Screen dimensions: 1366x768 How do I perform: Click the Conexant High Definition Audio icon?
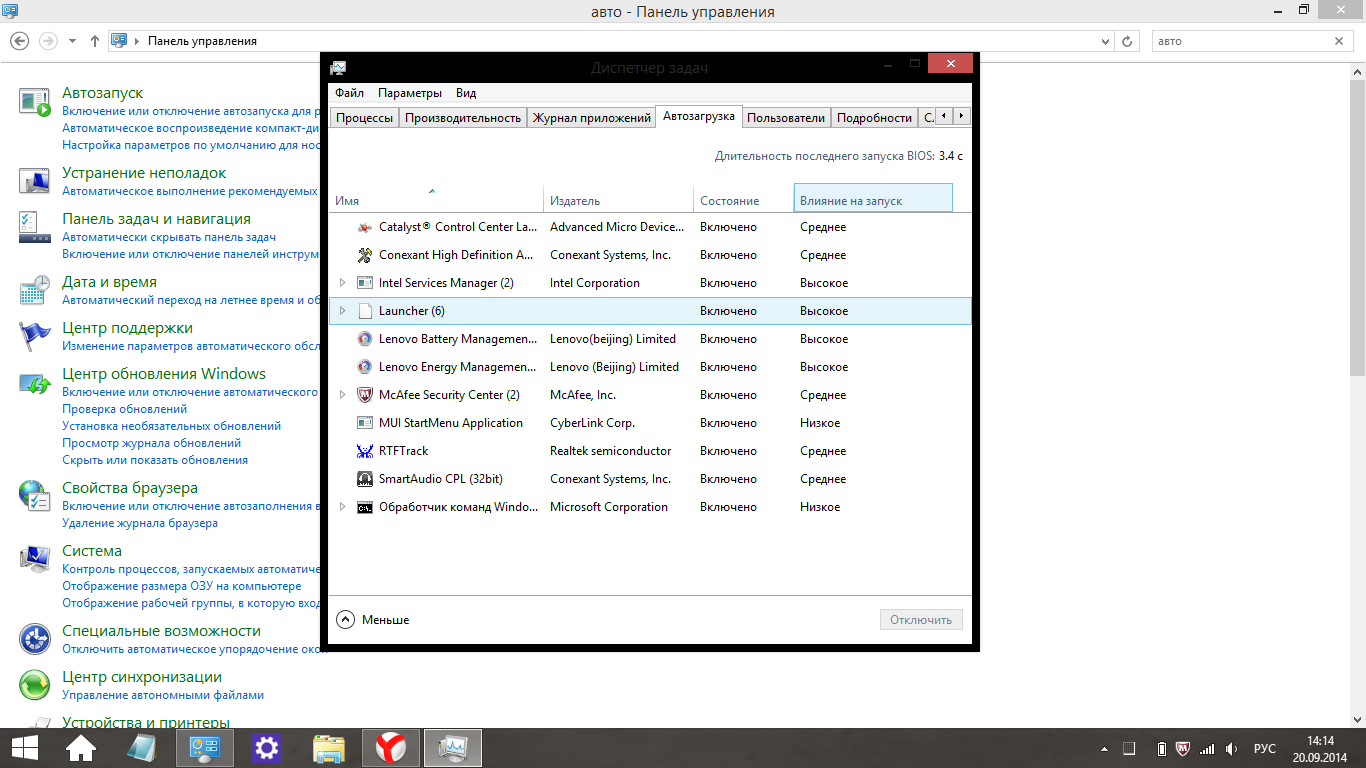(365, 255)
